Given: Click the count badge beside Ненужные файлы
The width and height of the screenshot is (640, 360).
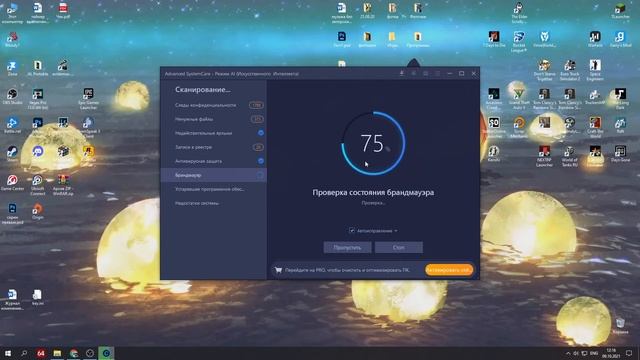Looking at the screenshot, I should [x=257, y=119].
